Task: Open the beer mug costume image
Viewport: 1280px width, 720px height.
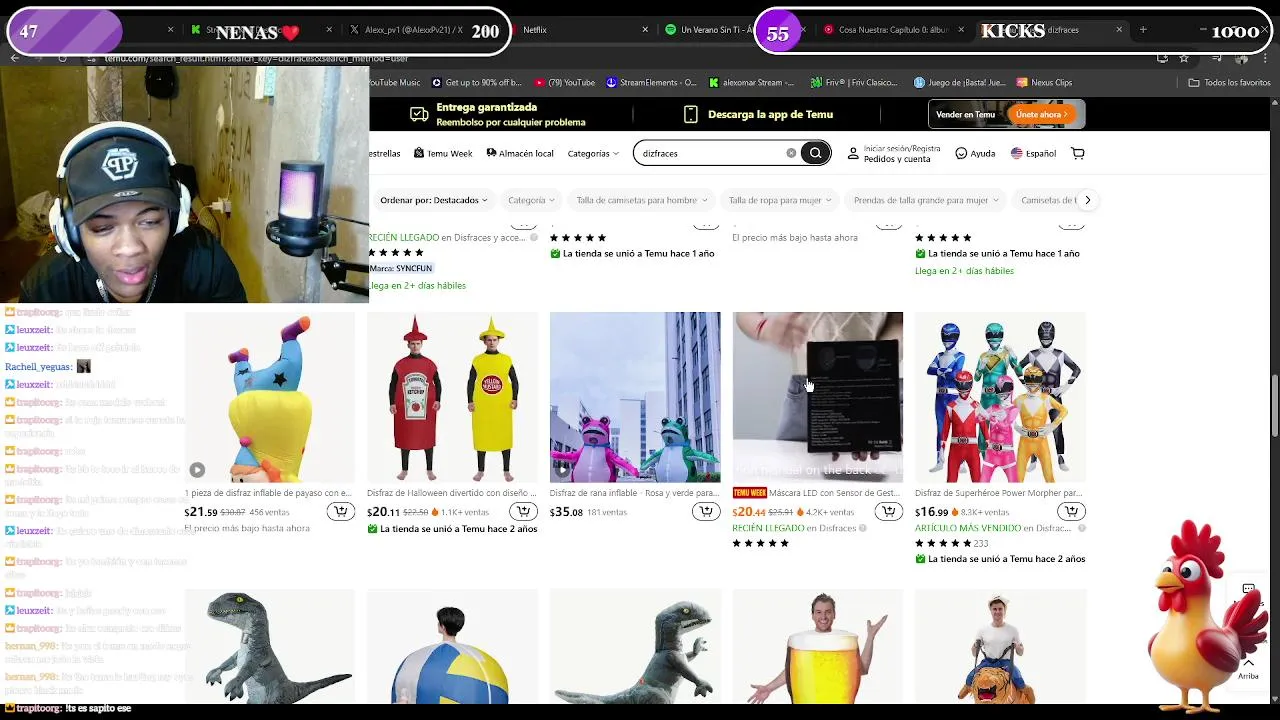Action: point(818,646)
